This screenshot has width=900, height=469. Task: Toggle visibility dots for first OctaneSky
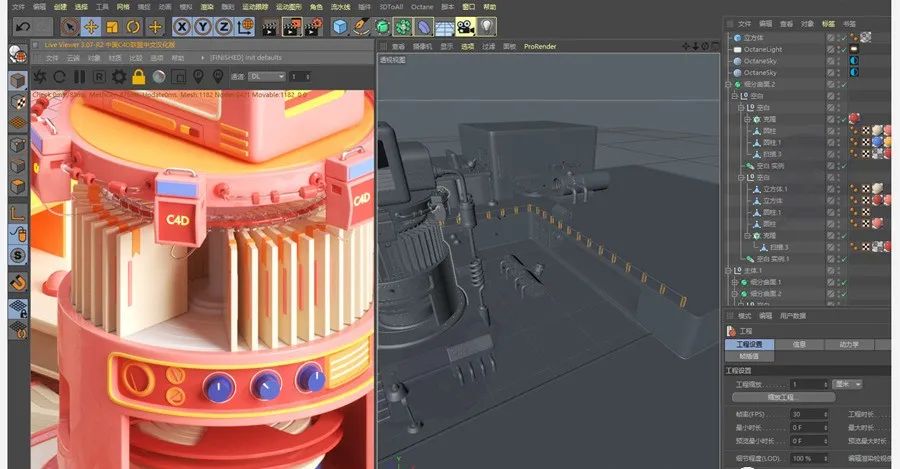coord(838,61)
